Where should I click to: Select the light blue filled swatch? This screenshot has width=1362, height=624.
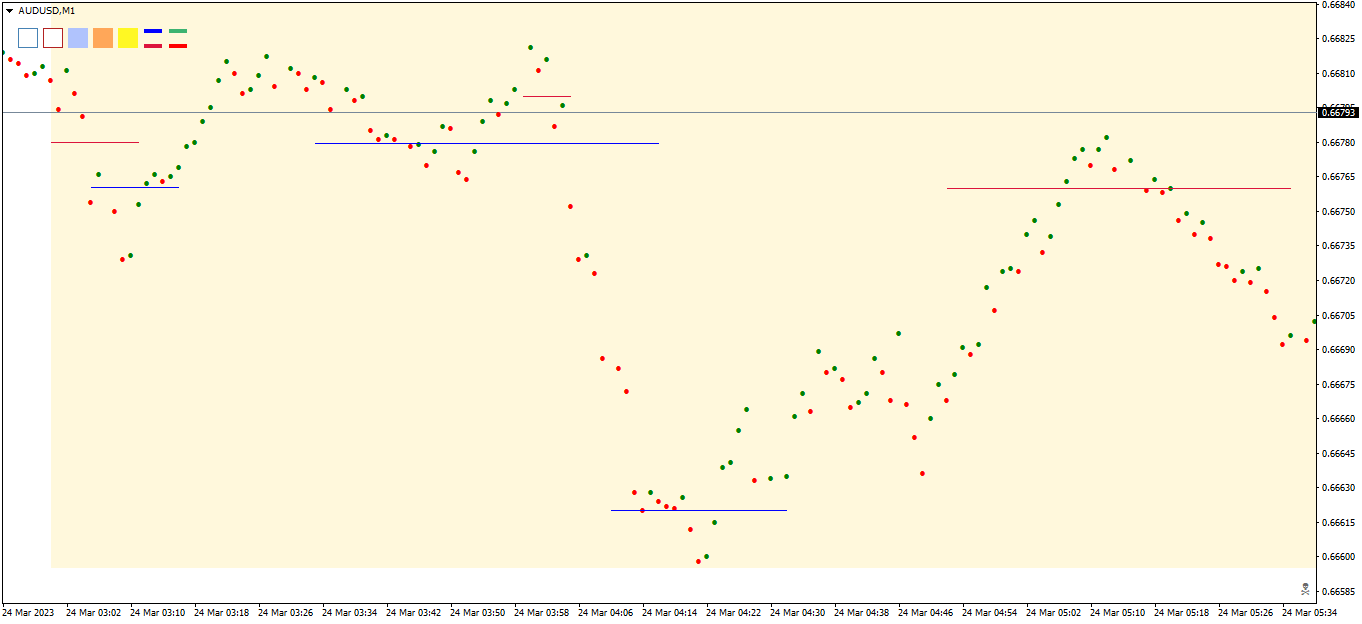[x=78, y=38]
